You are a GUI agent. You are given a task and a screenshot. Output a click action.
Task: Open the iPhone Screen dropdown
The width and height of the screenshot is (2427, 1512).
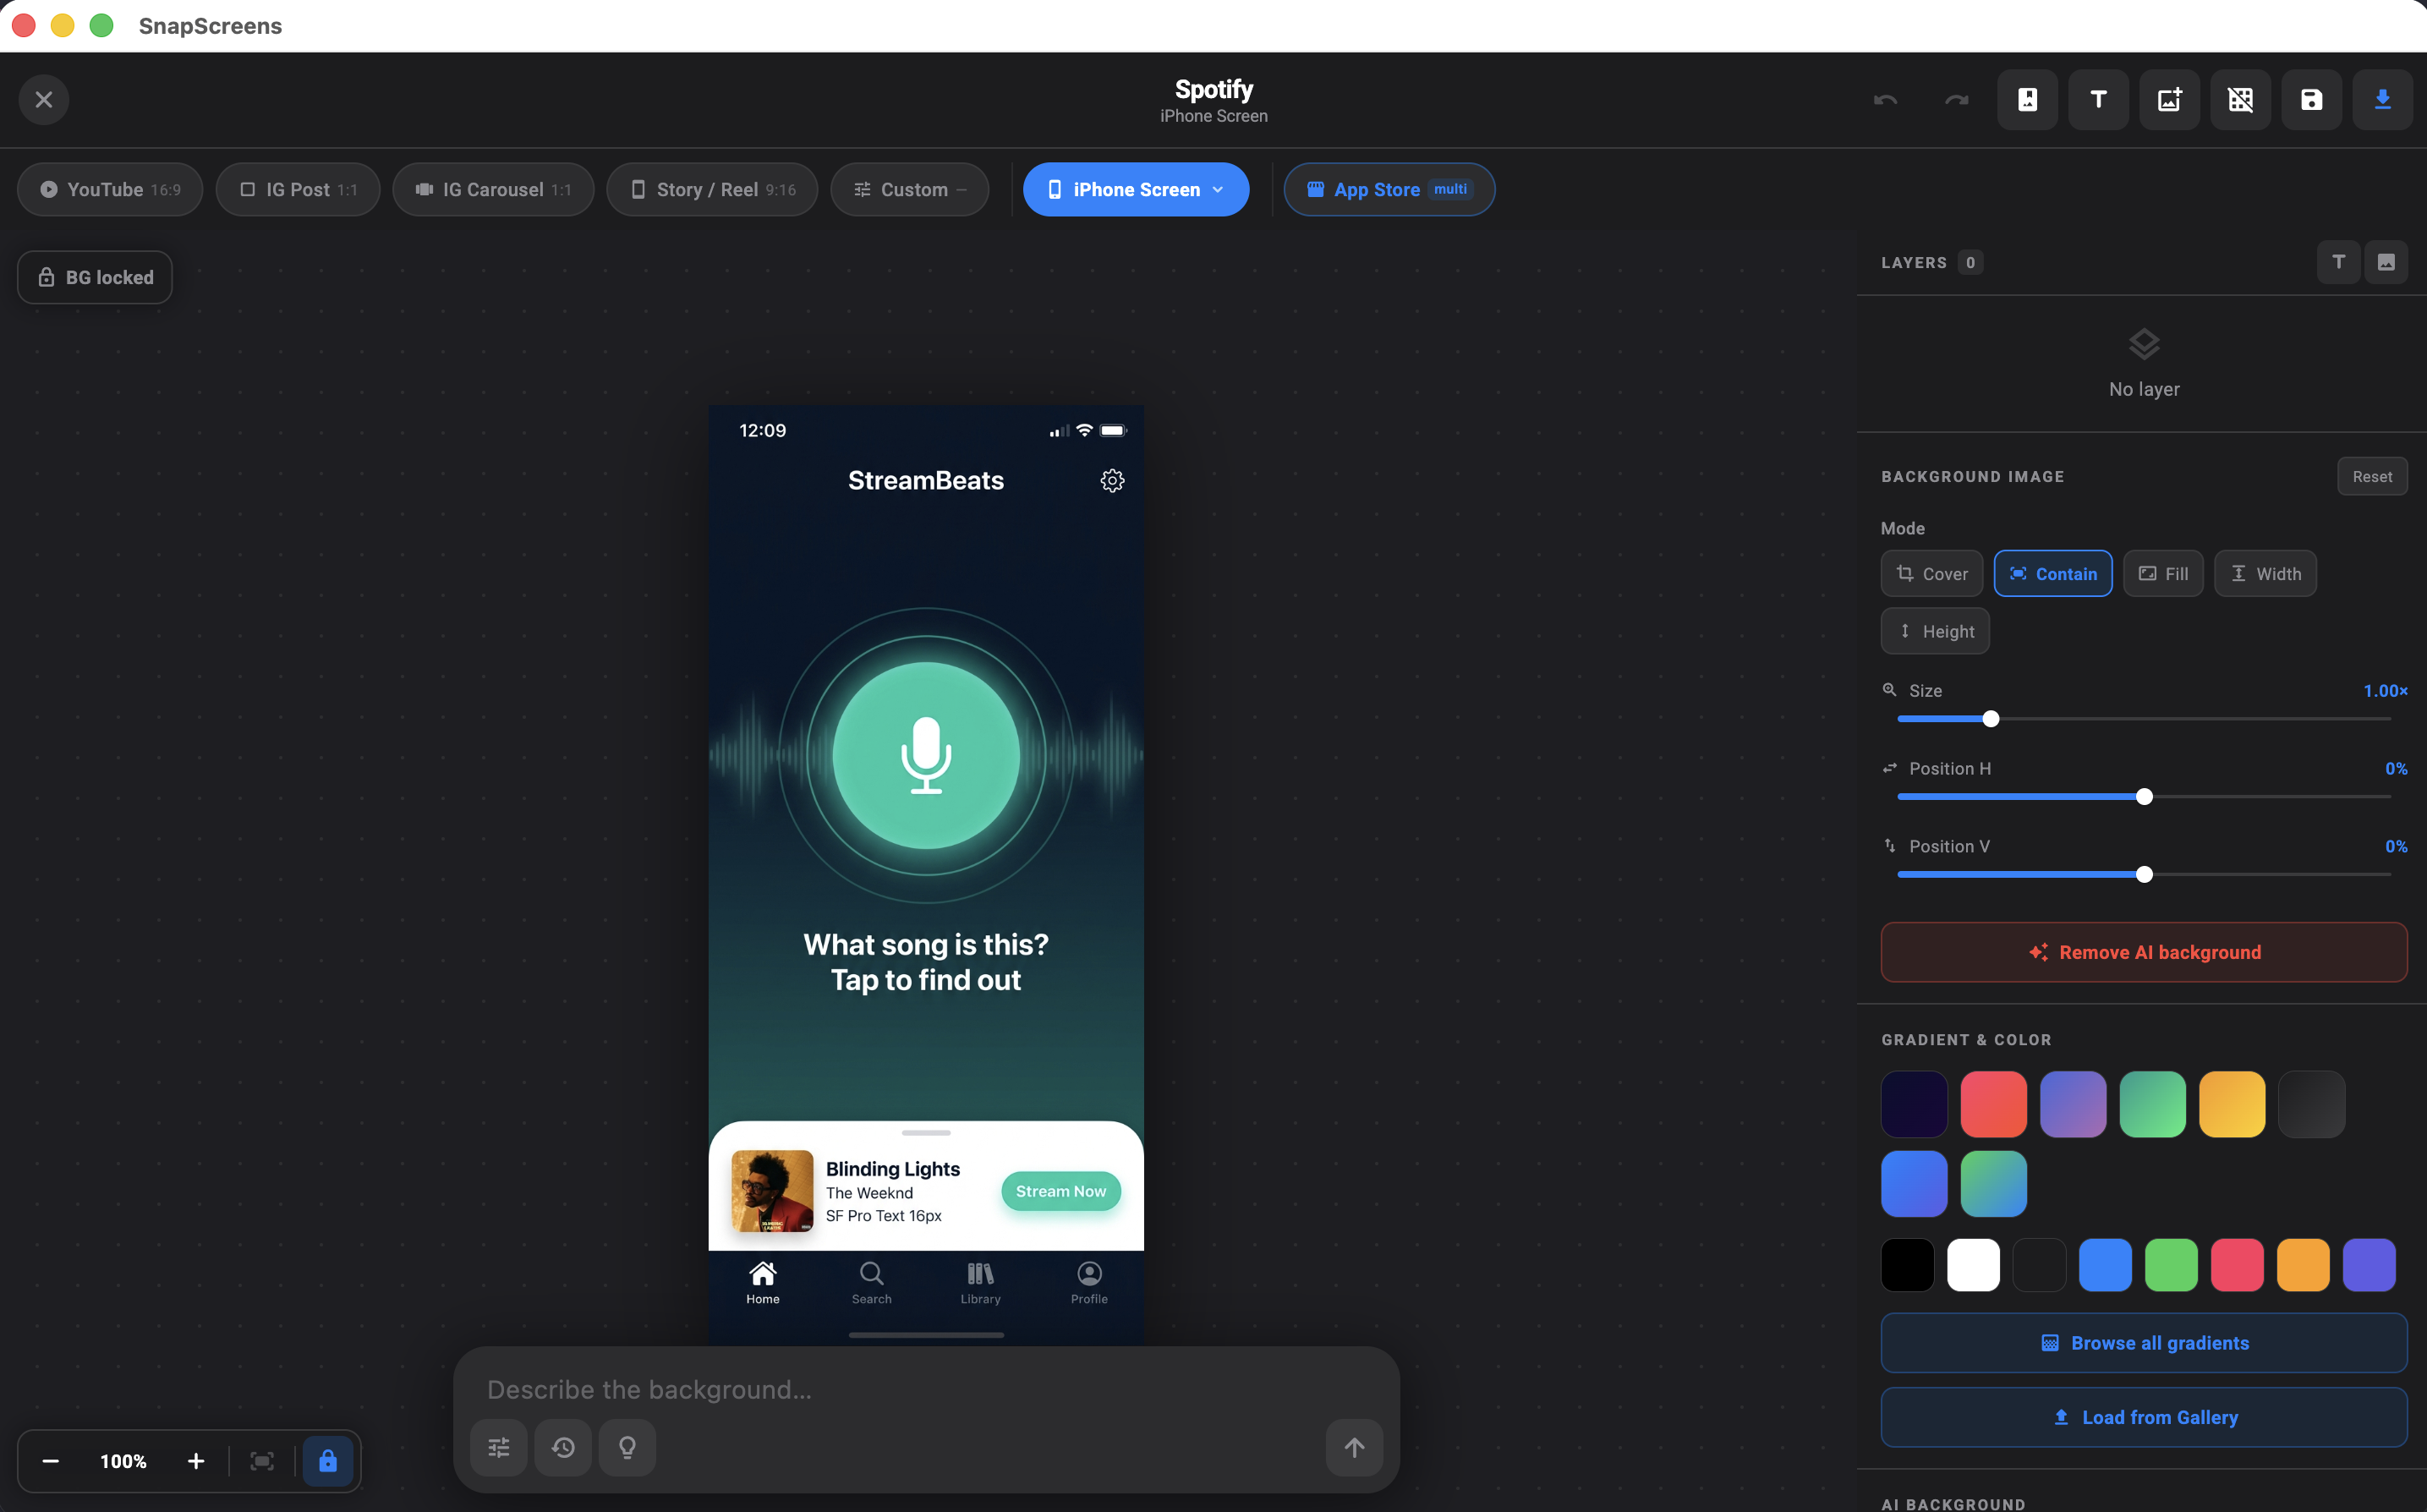coord(1136,189)
